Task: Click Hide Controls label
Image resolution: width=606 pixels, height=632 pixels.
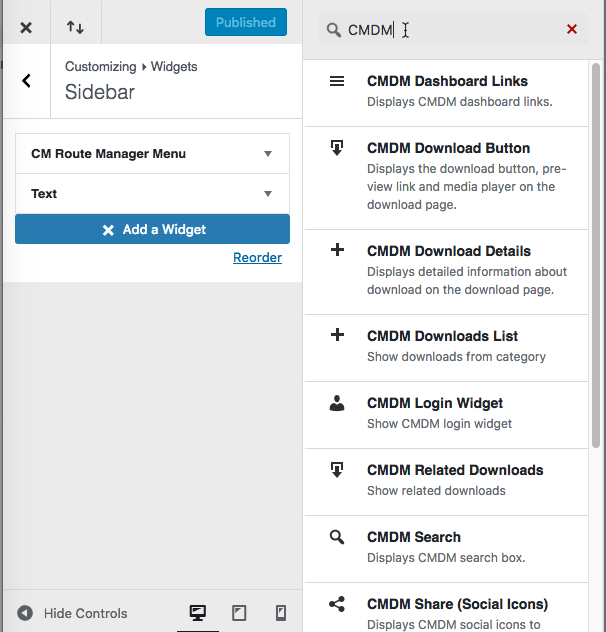Action: pos(85,613)
